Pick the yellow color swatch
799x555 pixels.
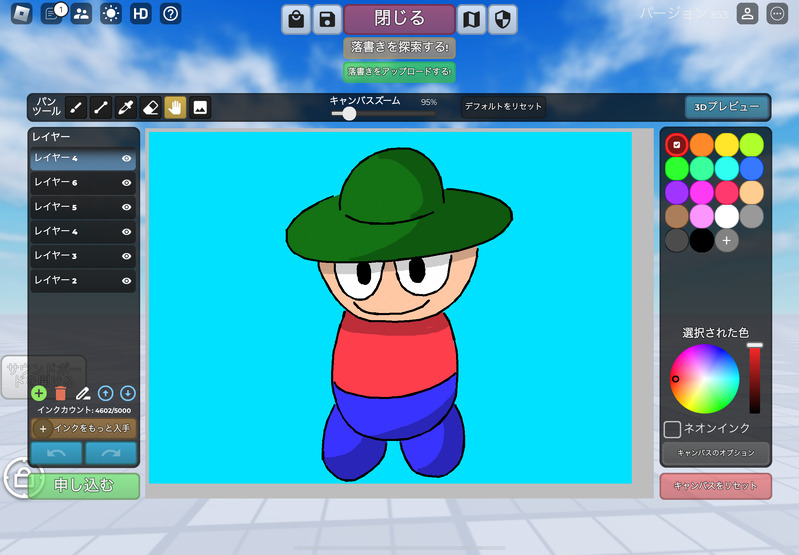(727, 145)
